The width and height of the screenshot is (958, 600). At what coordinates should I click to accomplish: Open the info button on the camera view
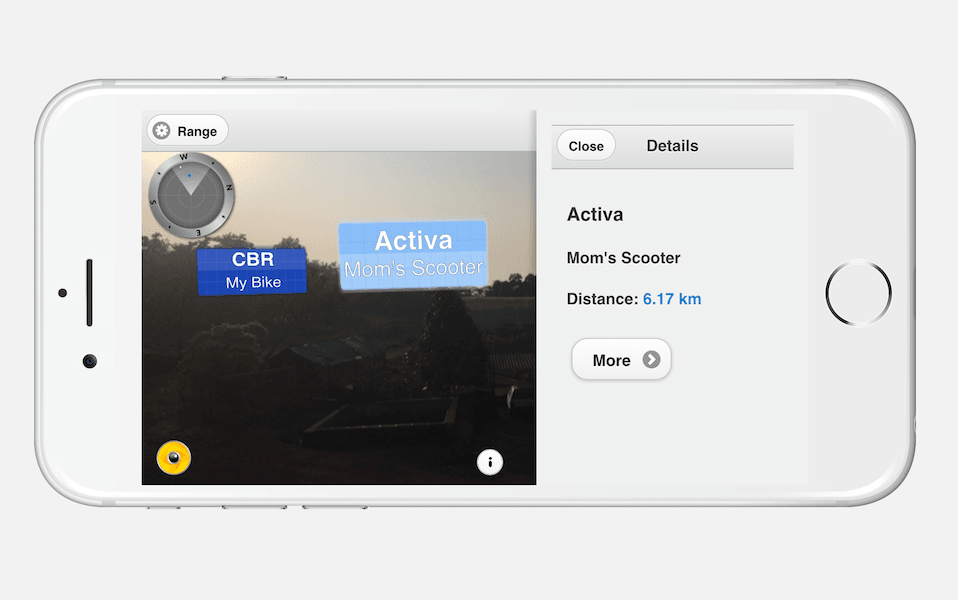489,462
